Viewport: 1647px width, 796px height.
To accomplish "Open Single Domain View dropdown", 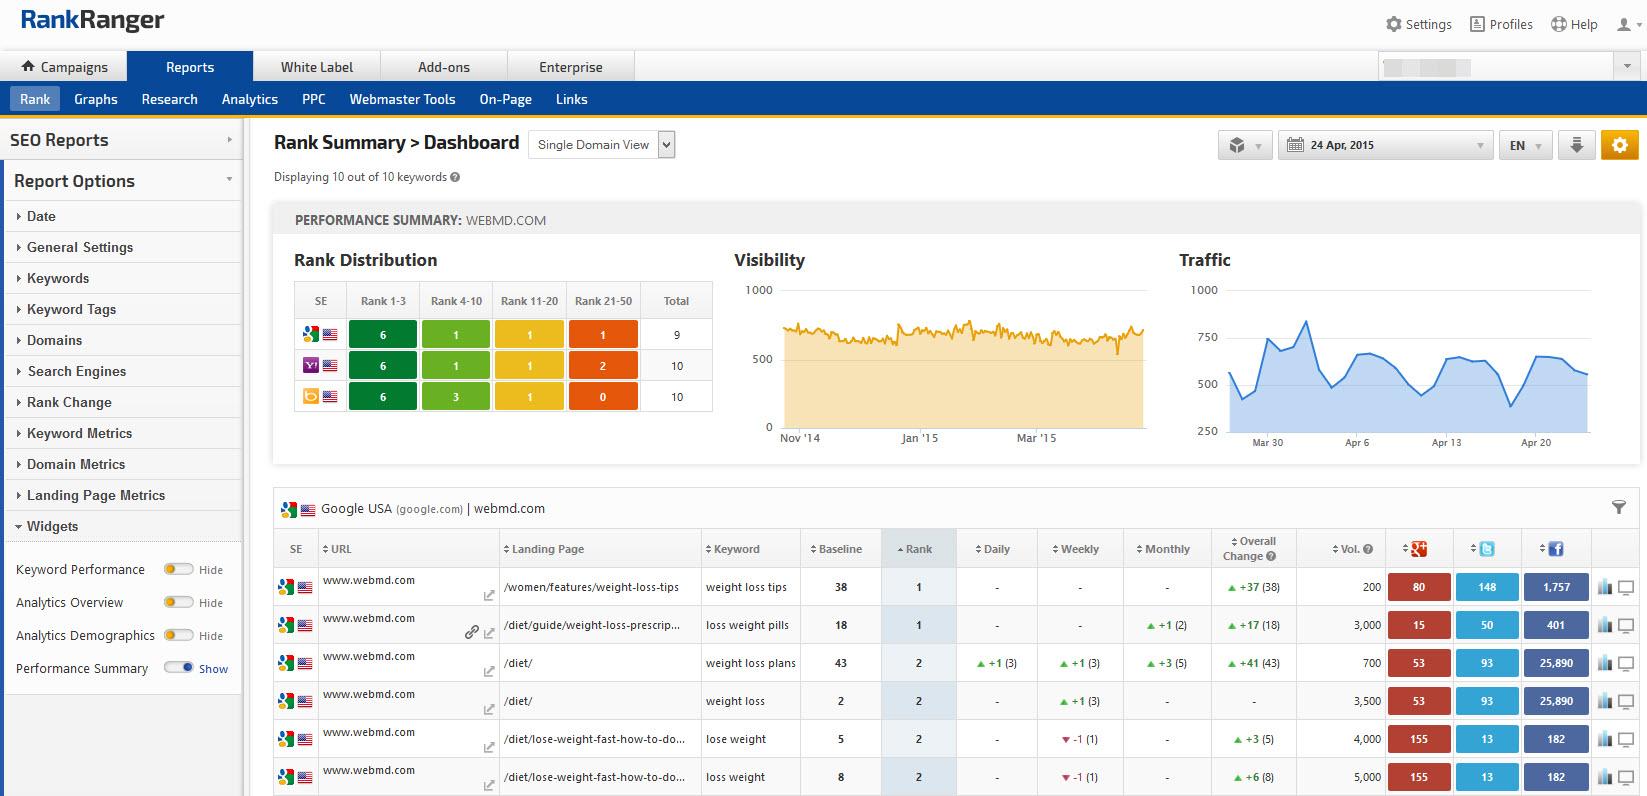I will tap(602, 144).
